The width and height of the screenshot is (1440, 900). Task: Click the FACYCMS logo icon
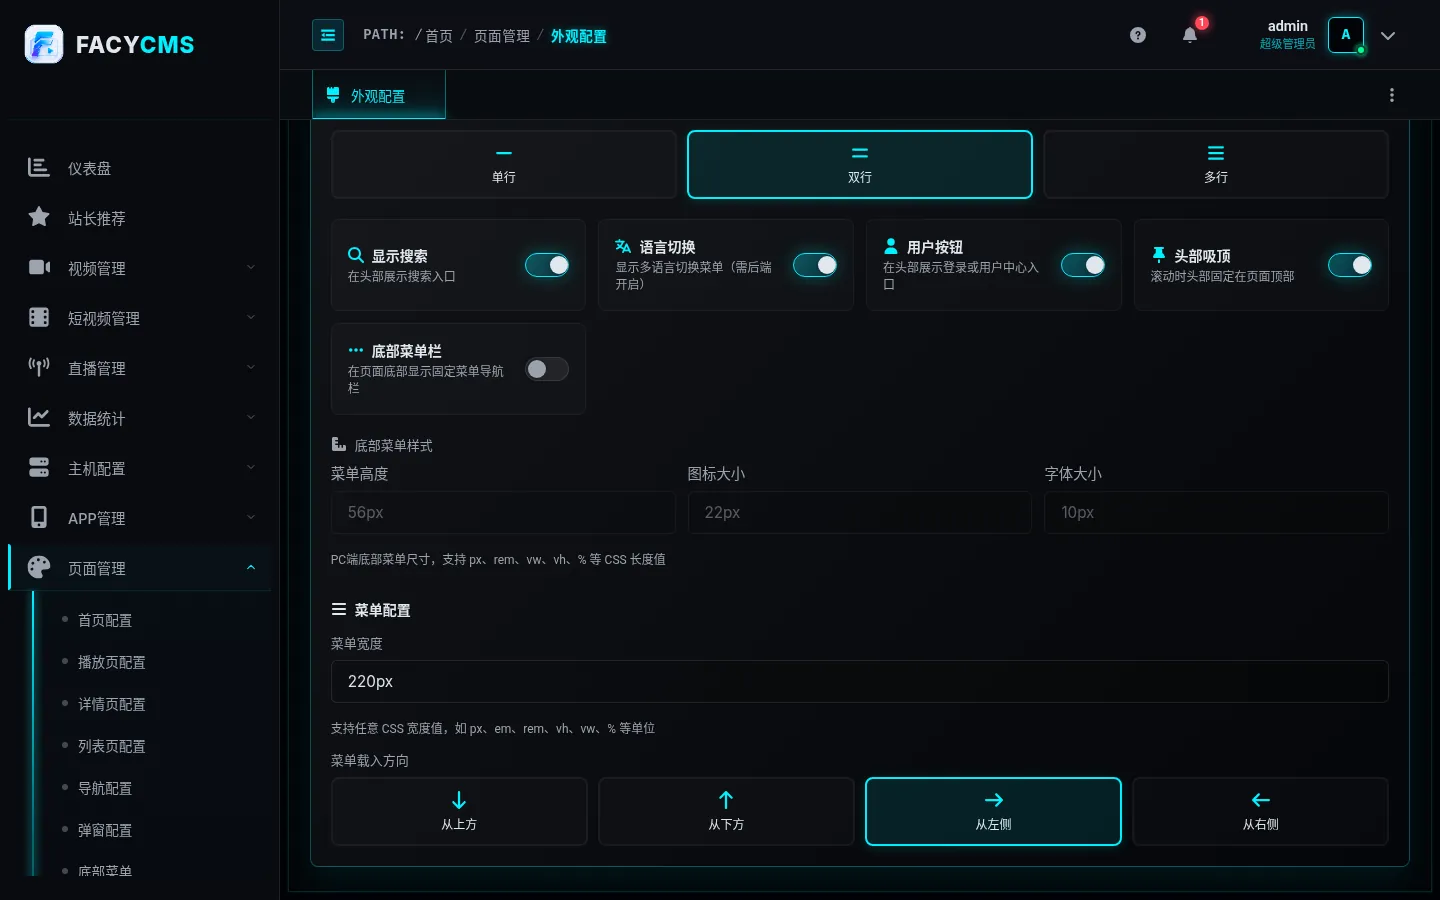coord(44,44)
